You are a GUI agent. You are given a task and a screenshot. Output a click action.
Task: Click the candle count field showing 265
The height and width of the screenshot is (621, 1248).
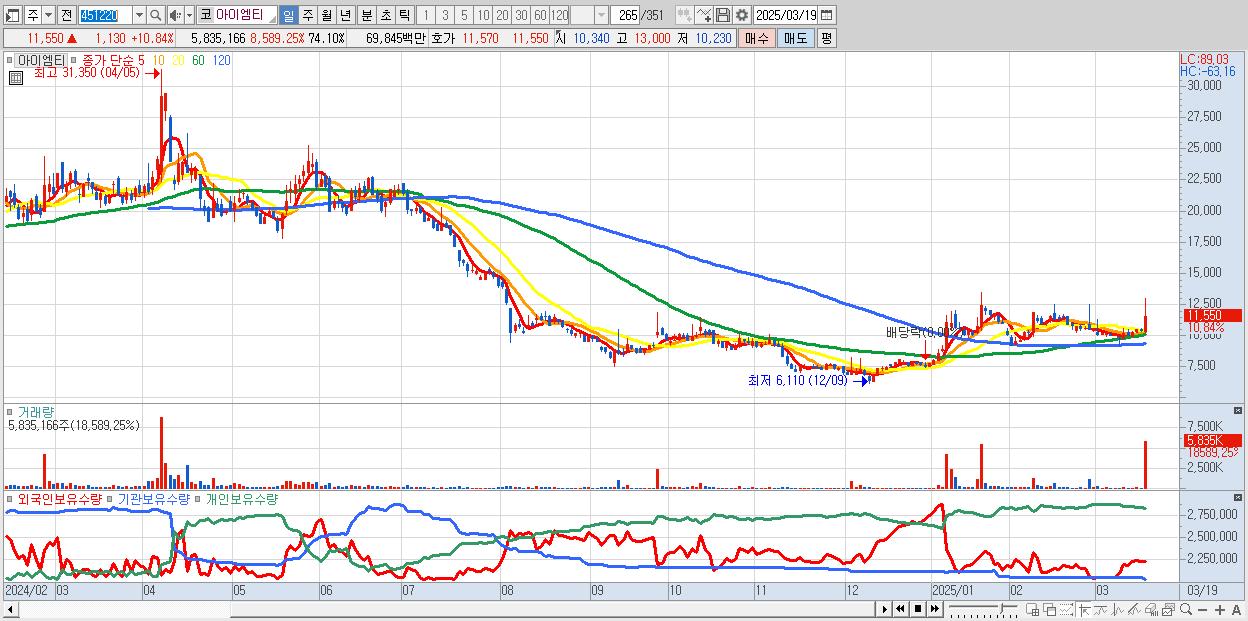(x=625, y=15)
